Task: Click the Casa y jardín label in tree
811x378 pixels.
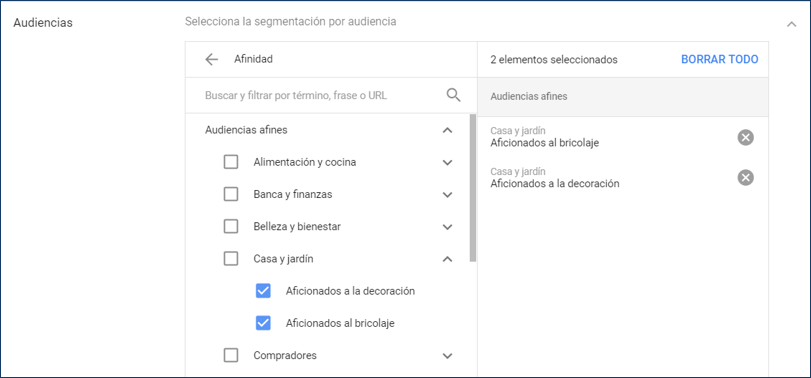Action: coord(283,259)
